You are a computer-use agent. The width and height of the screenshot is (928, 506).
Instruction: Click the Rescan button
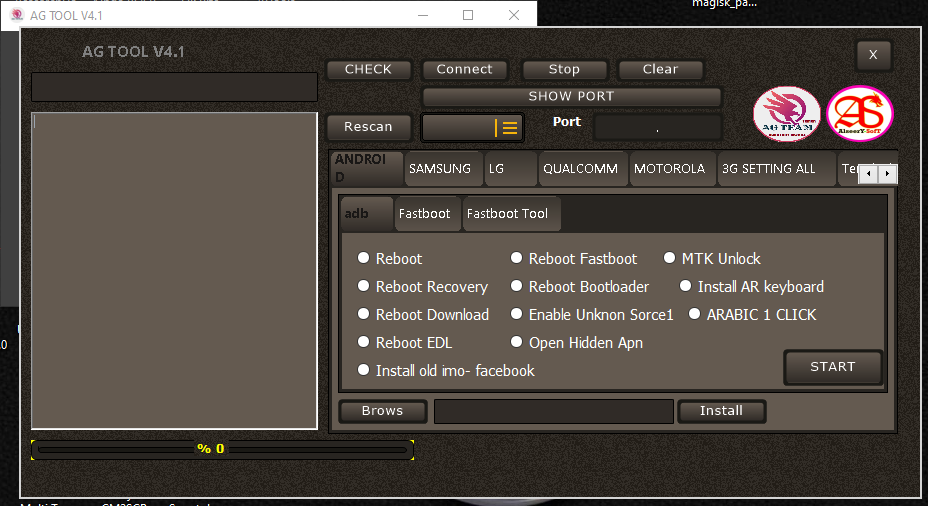(x=369, y=127)
